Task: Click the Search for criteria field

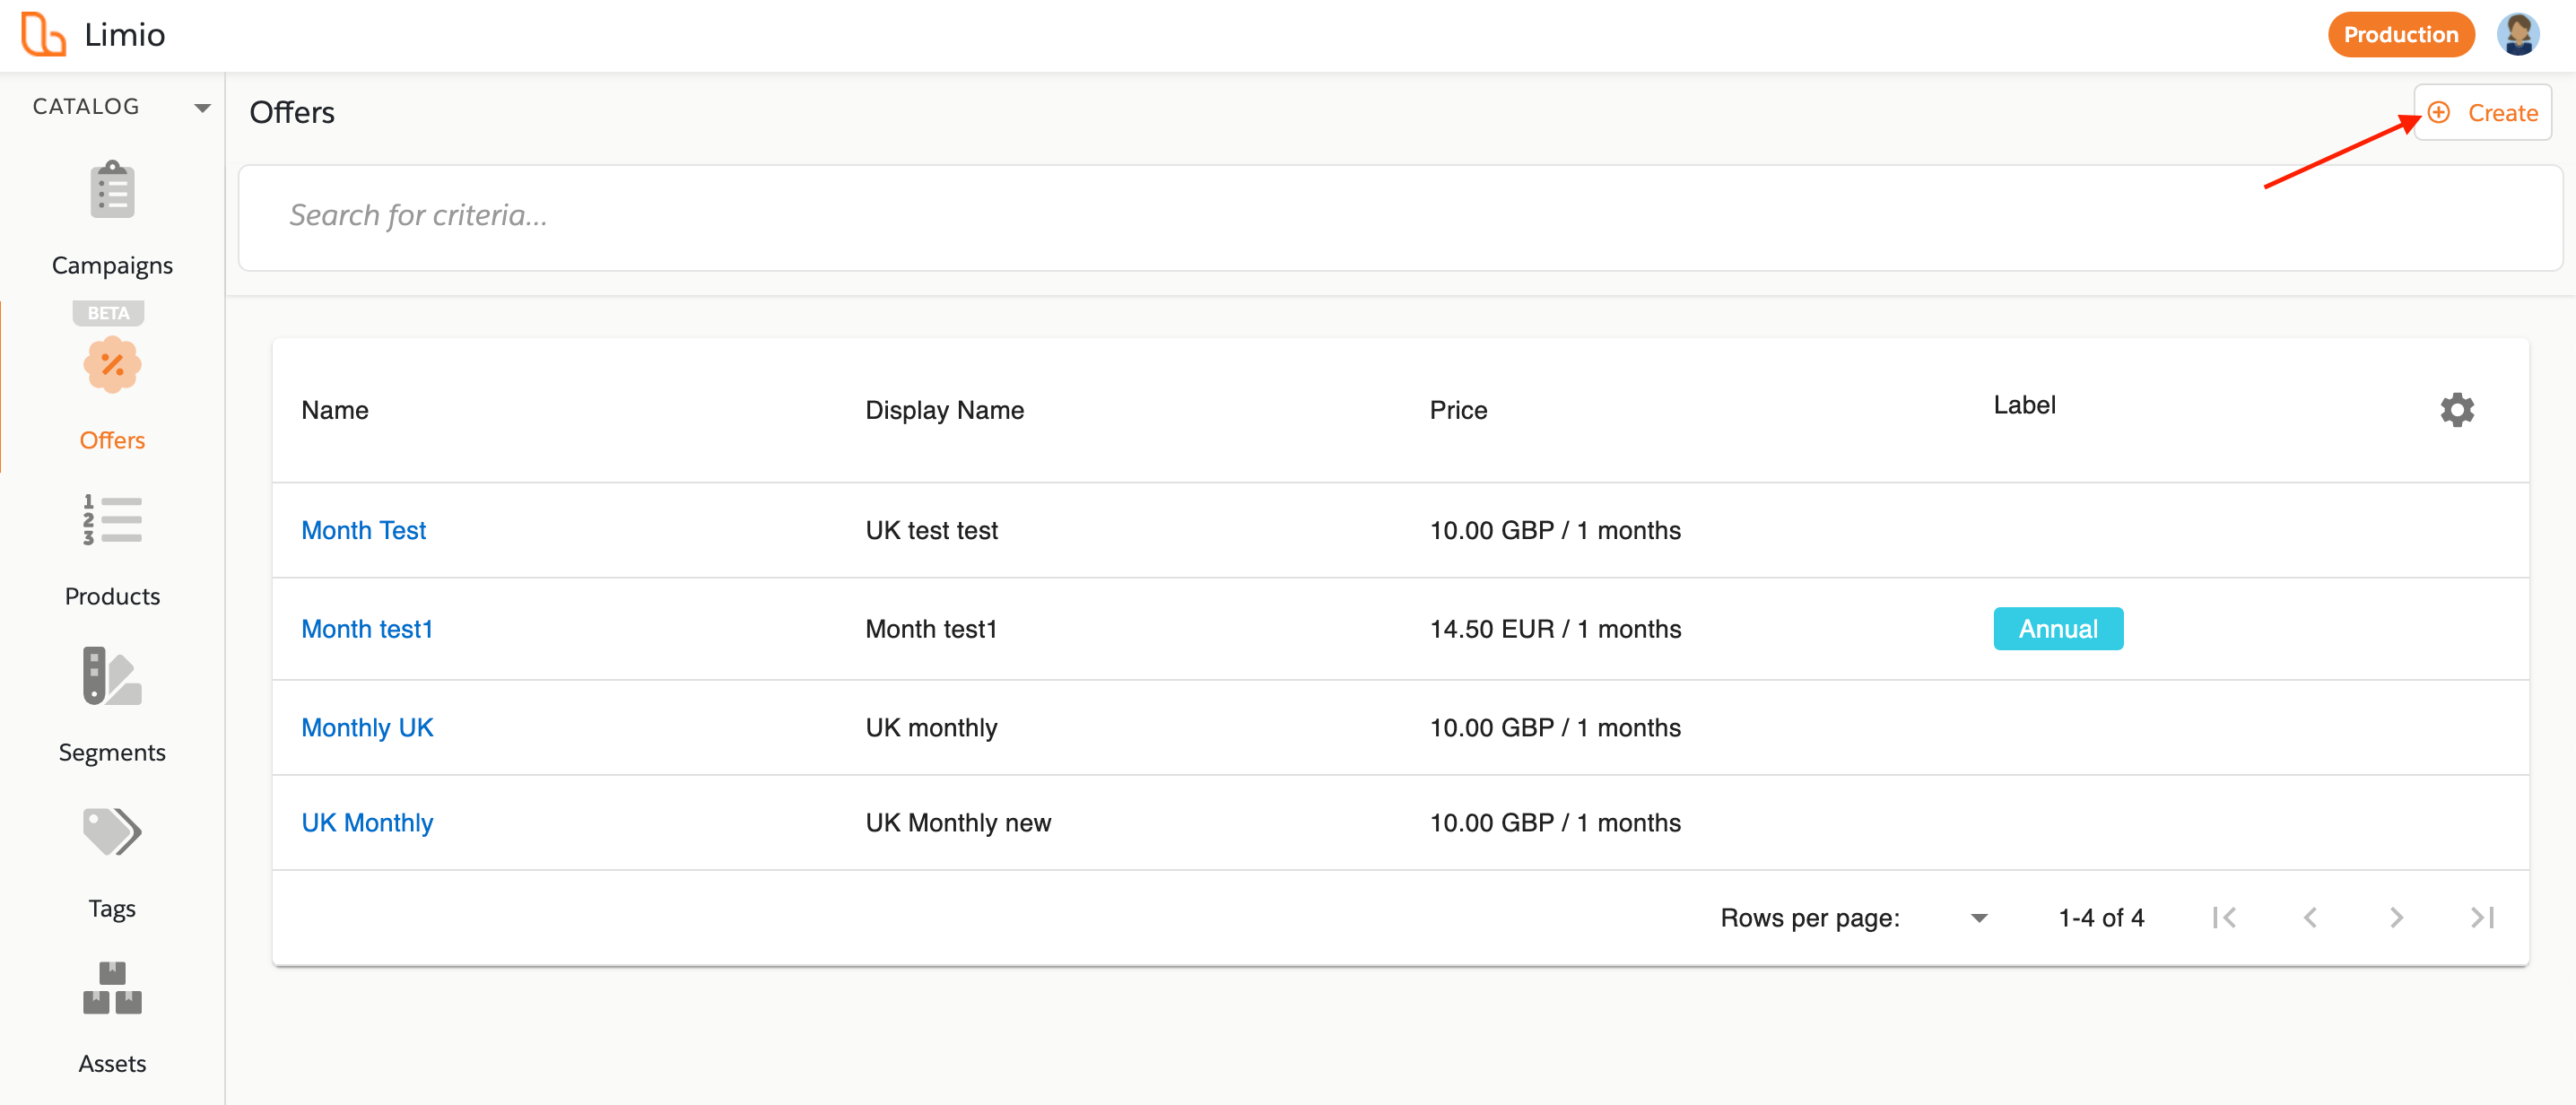Action: 1400,217
